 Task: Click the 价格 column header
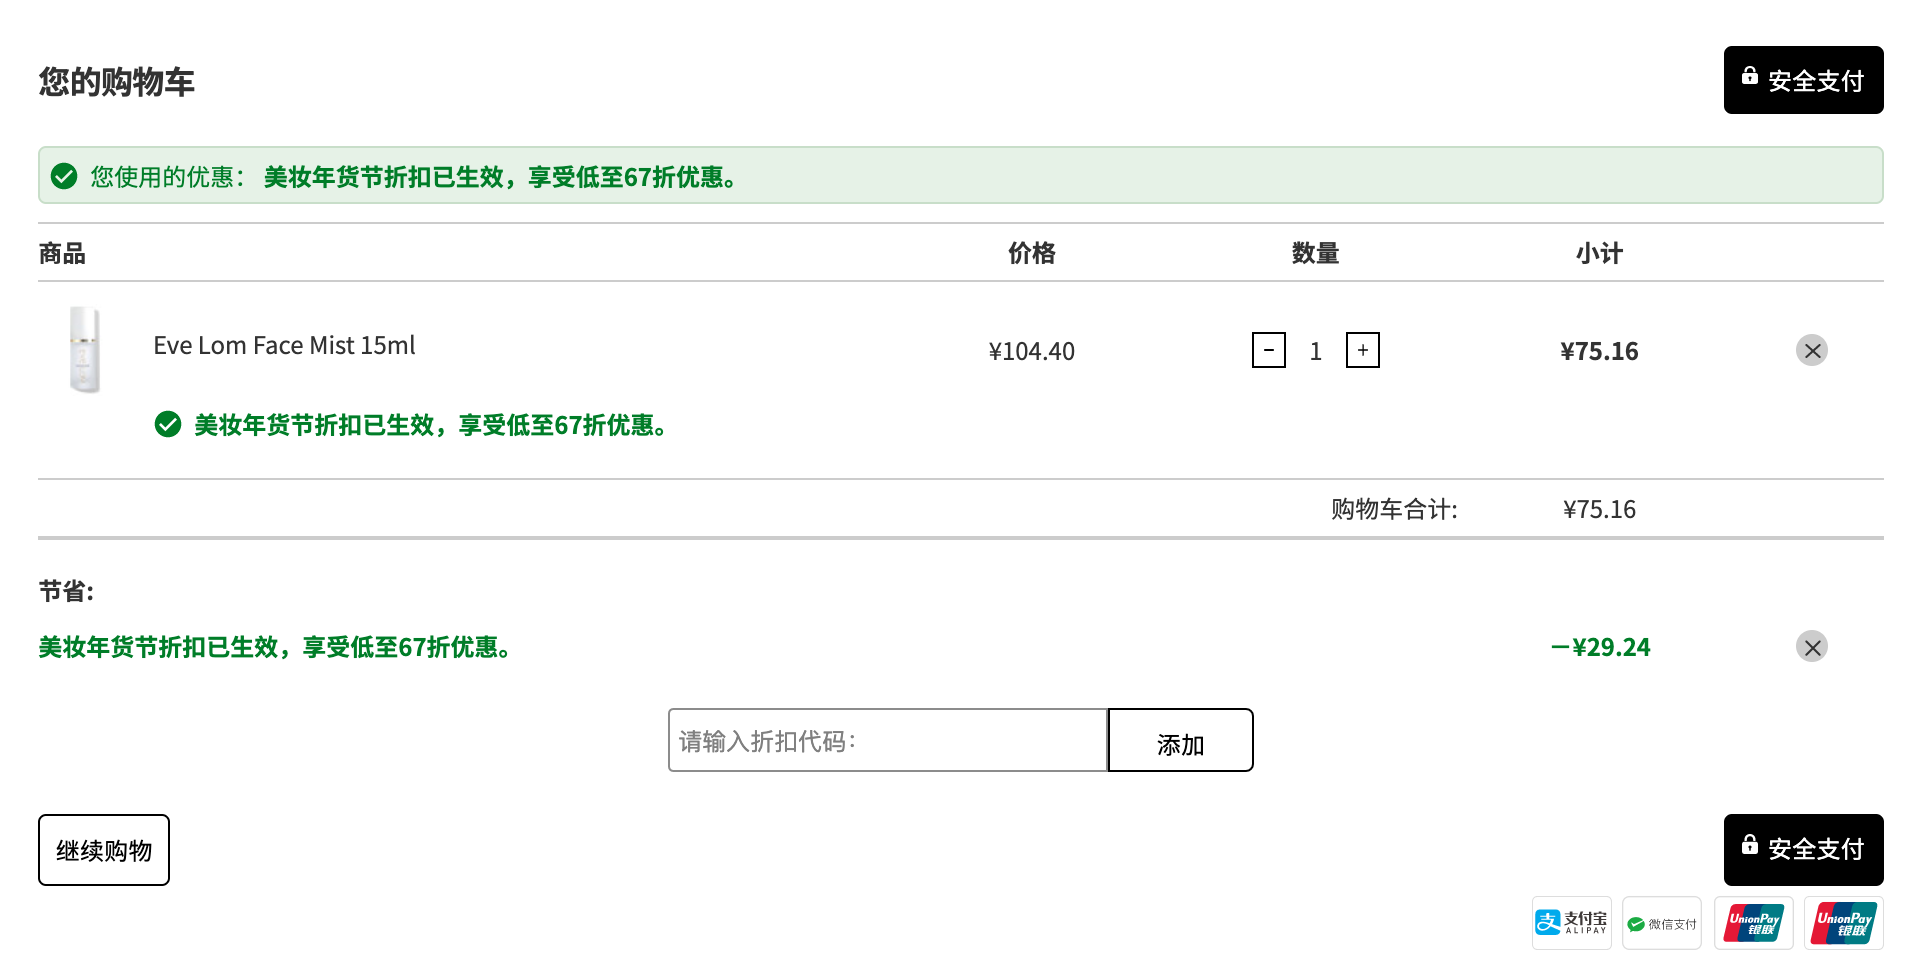click(1031, 253)
